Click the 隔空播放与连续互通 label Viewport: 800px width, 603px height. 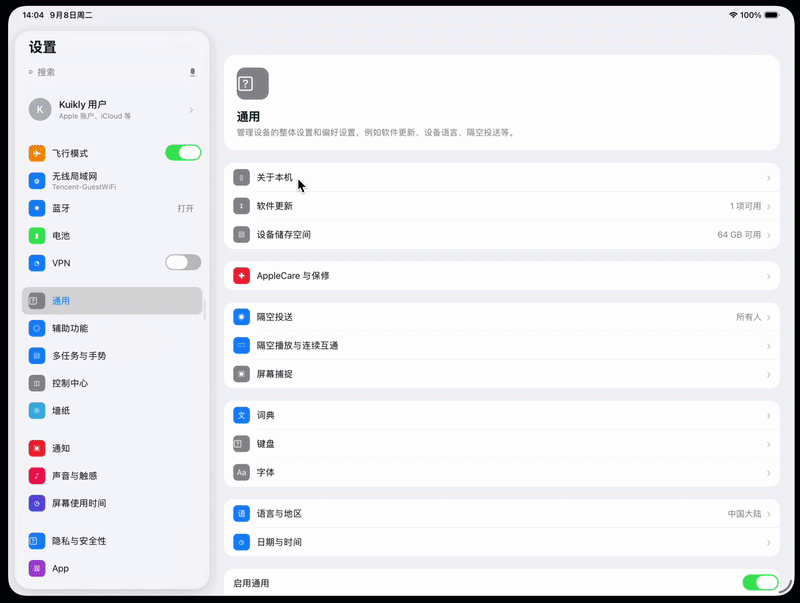pos(297,346)
